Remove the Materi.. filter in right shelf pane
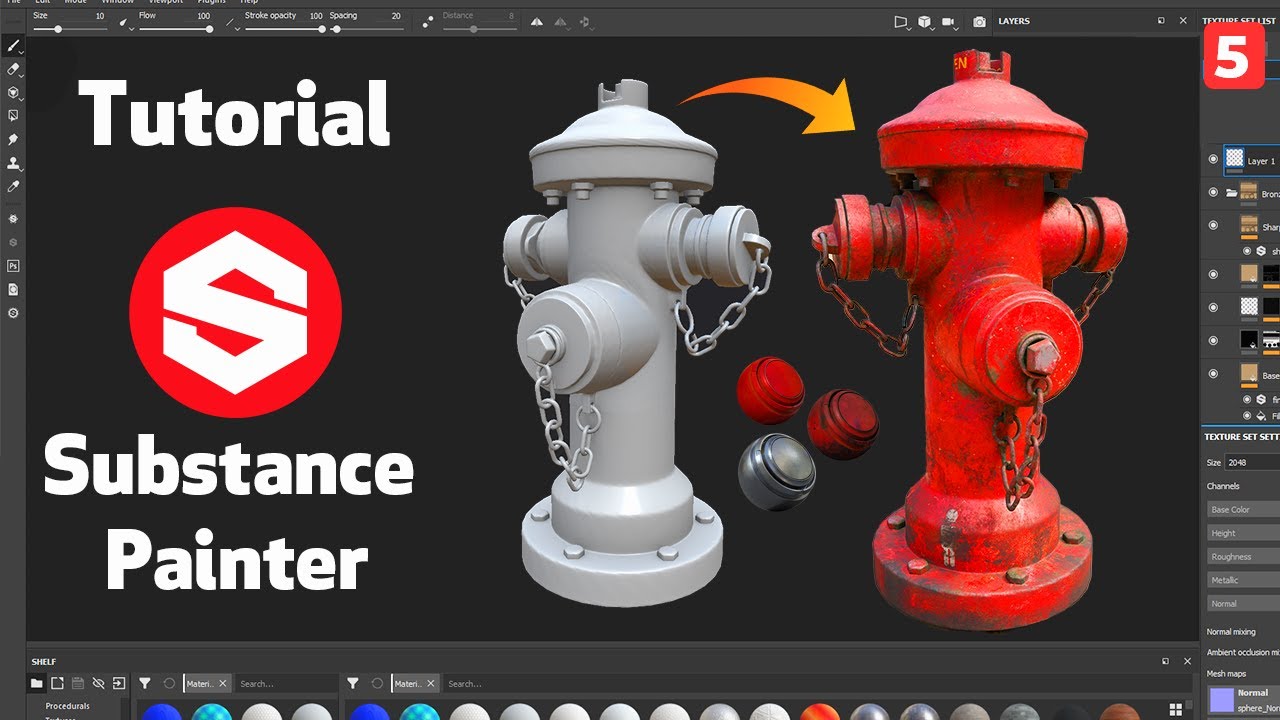Image resolution: width=1280 pixels, height=720 pixels. click(431, 684)
